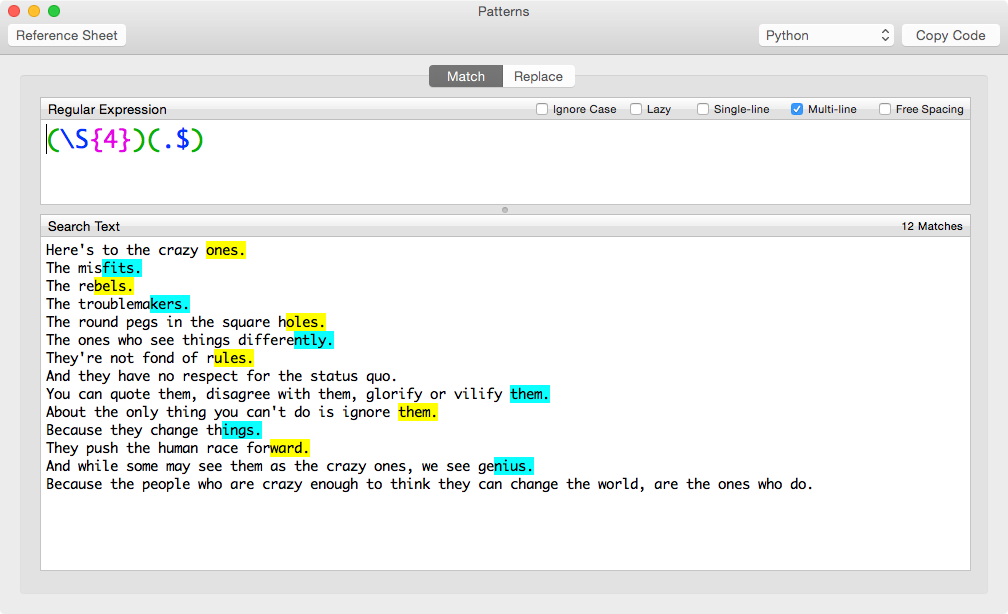Zoom window with green button
Screen dimensions: 1008x614
[54, 11]
